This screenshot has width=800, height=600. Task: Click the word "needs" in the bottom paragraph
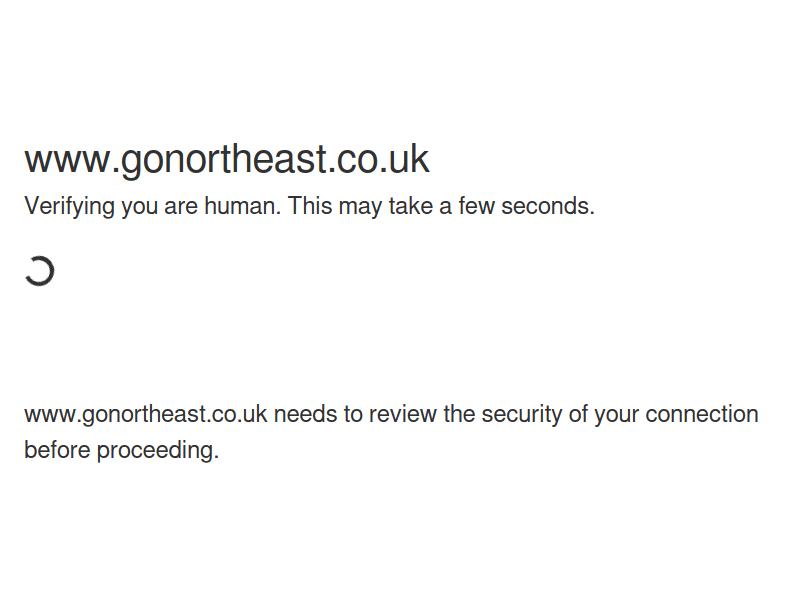305,414
